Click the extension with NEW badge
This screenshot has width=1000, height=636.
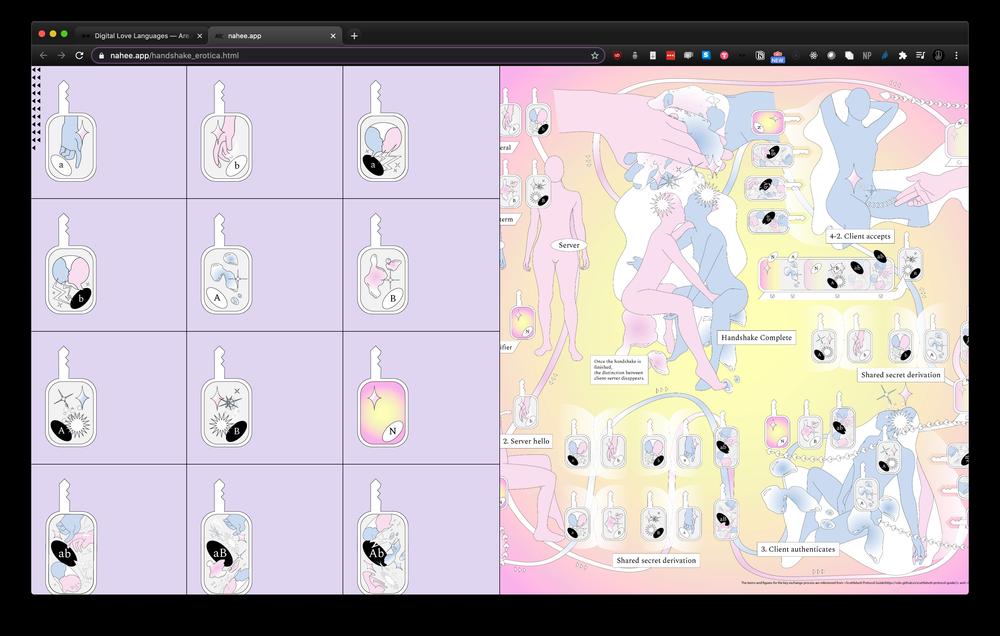(x=777, y=57)
